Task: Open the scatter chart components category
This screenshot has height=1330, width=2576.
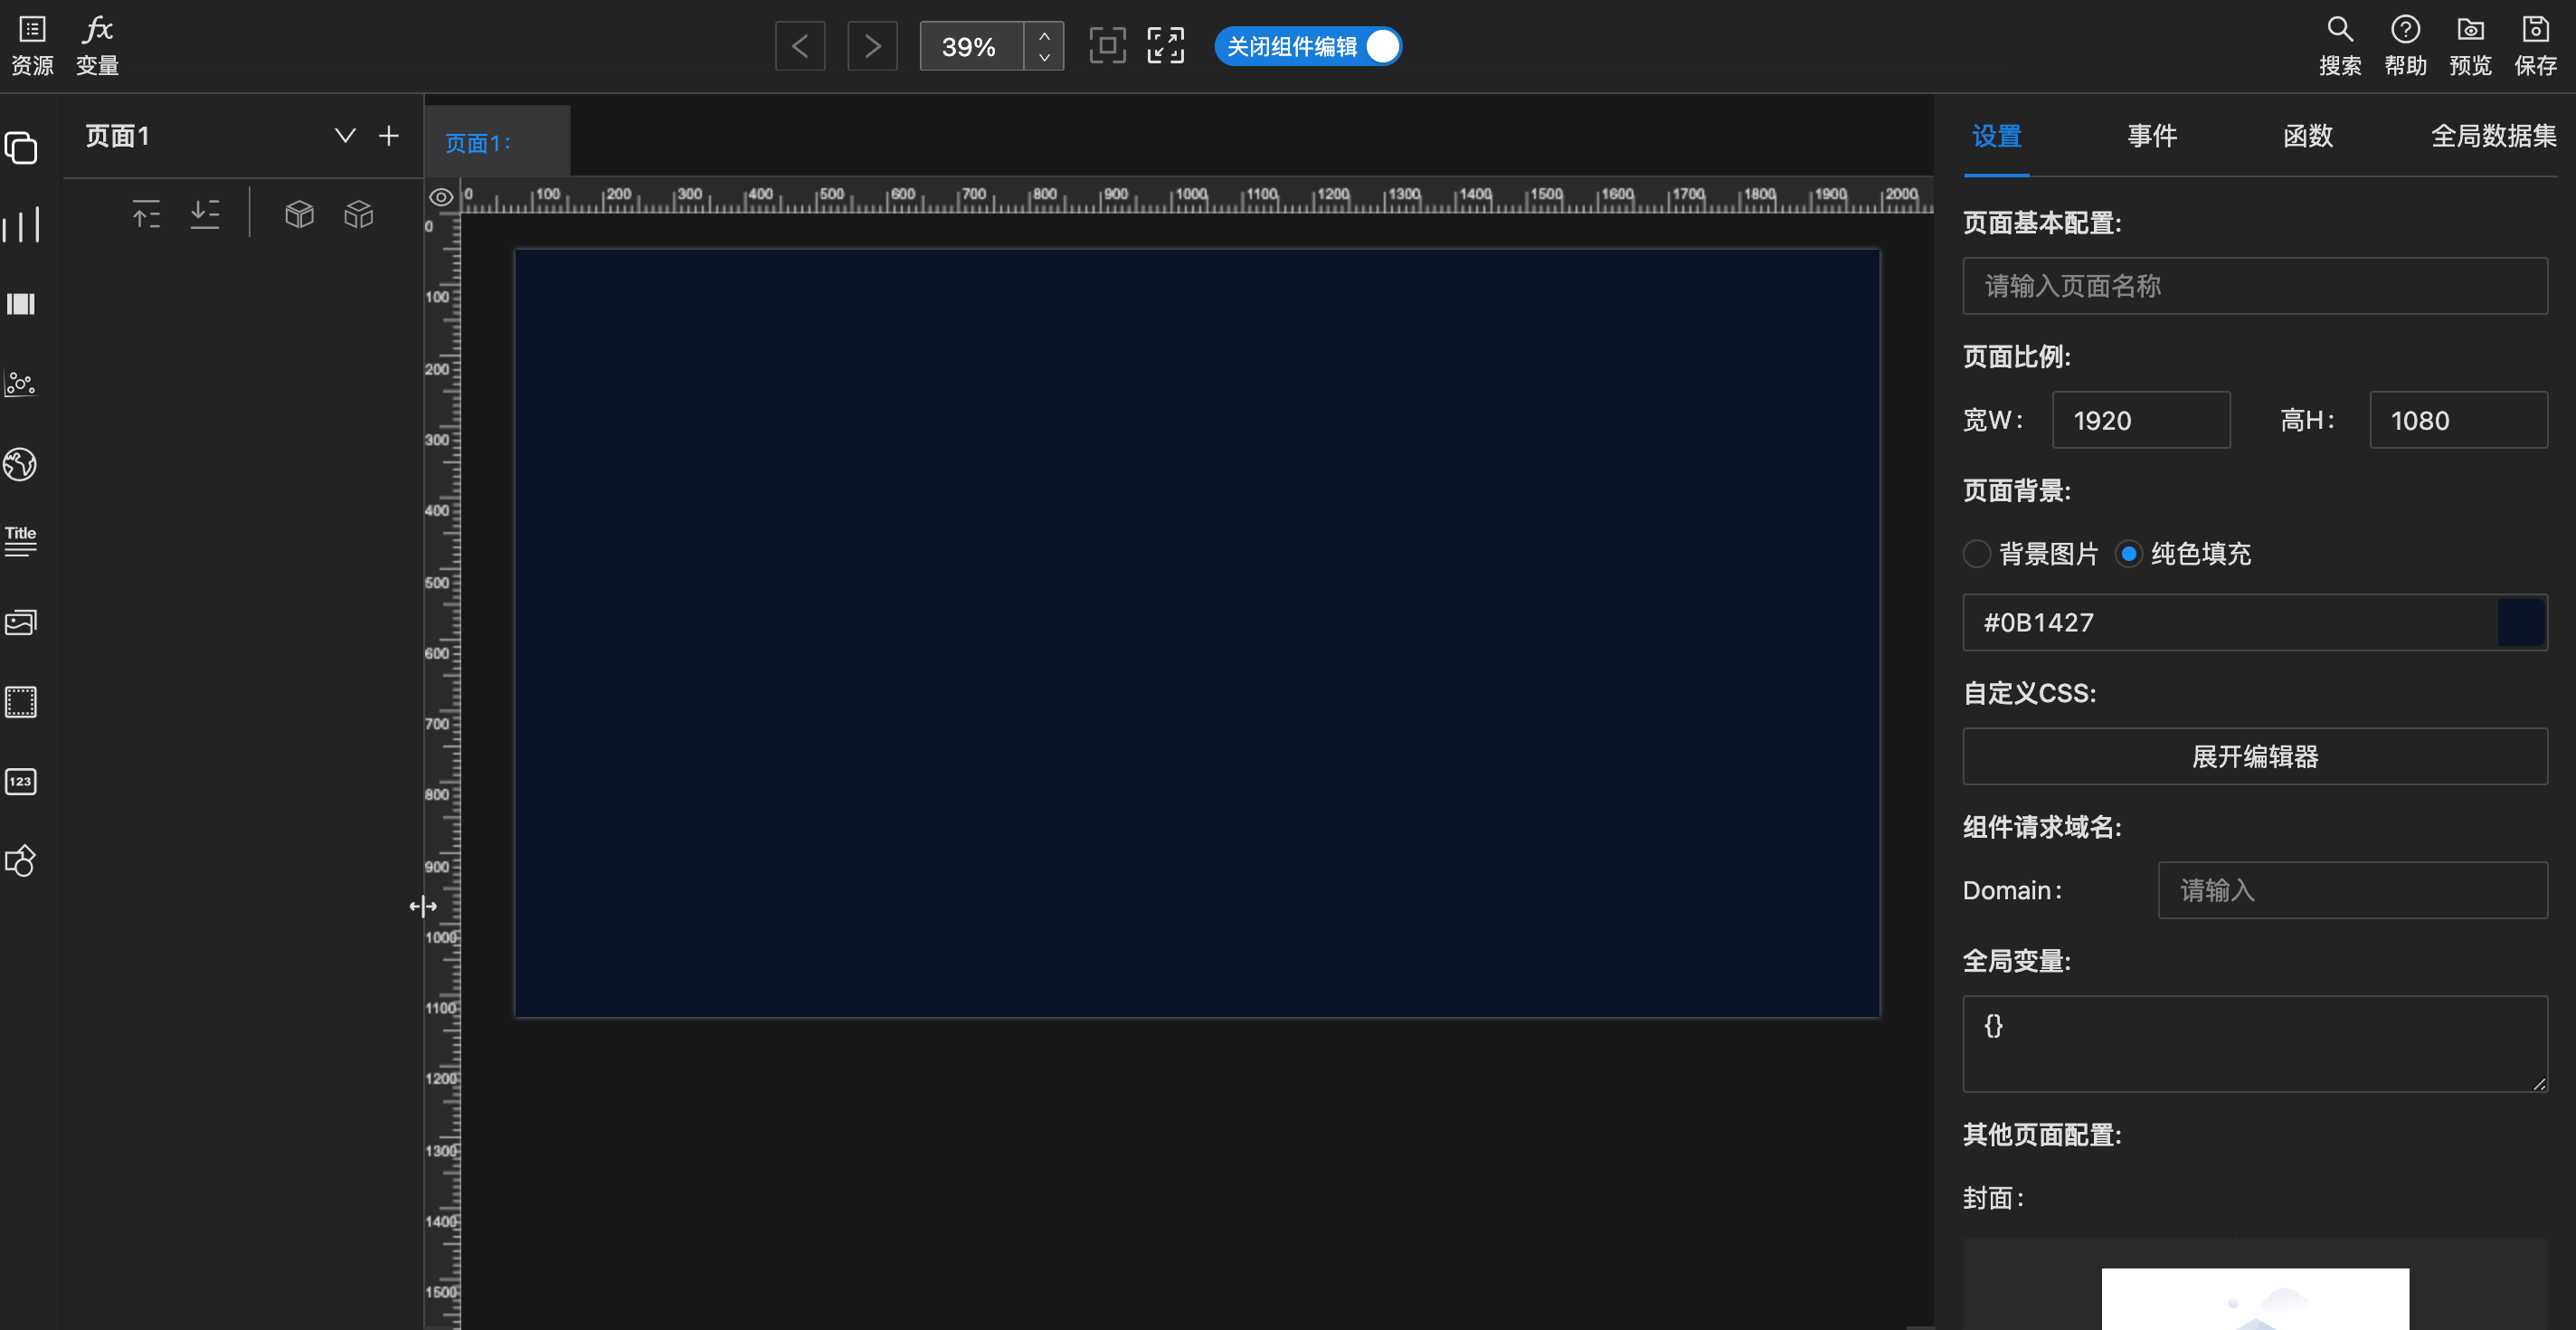Action: (x=21, y=384)
